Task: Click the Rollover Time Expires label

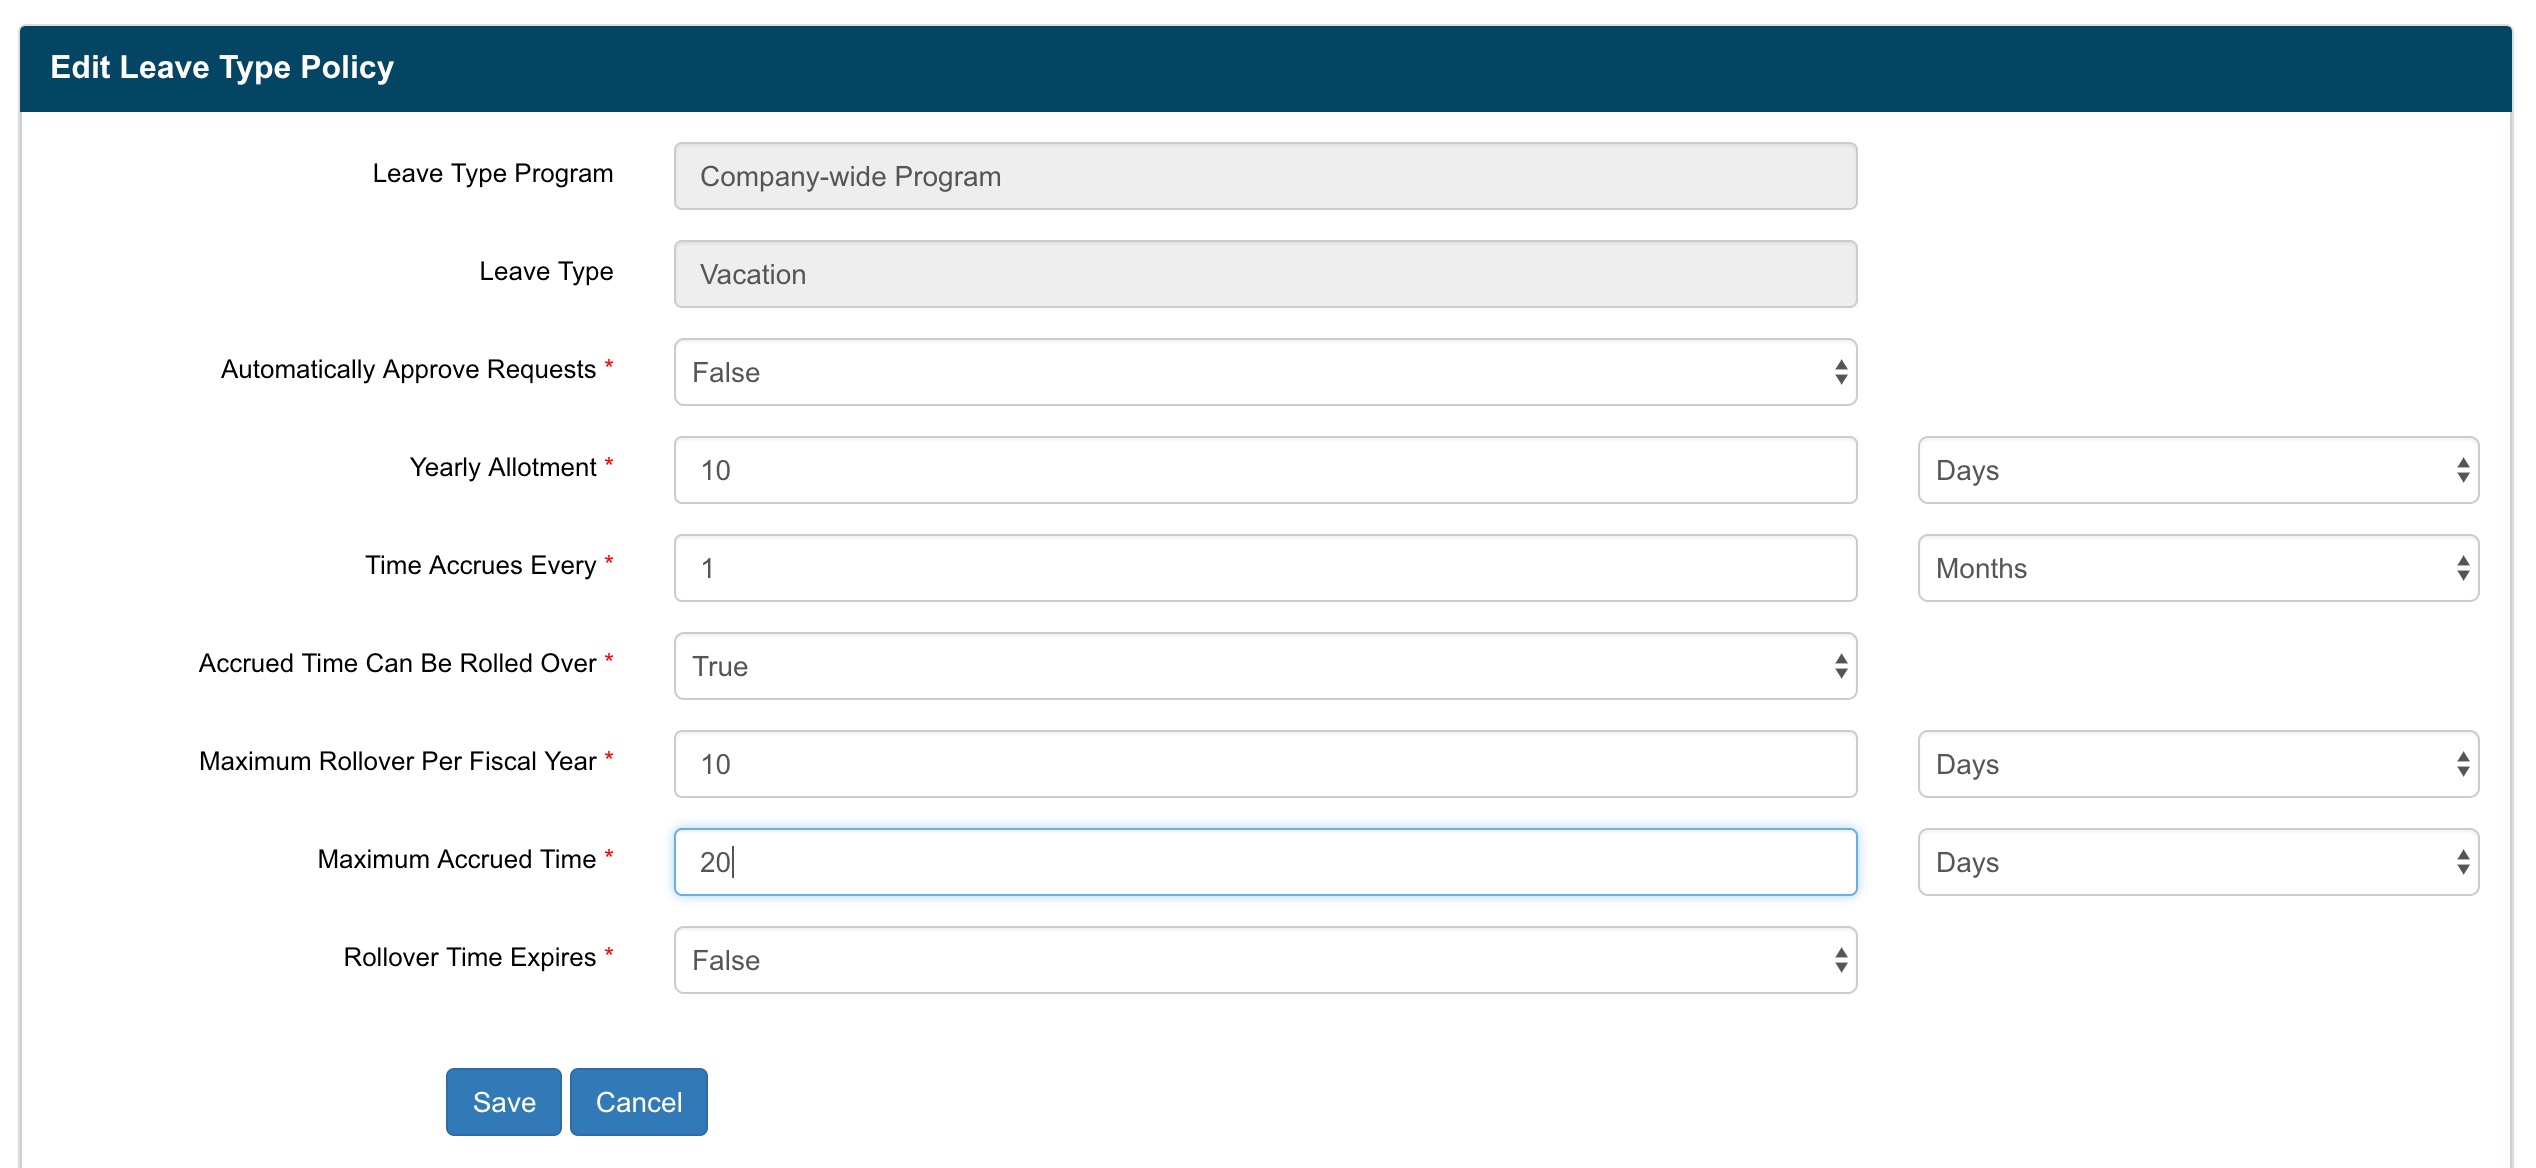Action: tap(469, 957)
